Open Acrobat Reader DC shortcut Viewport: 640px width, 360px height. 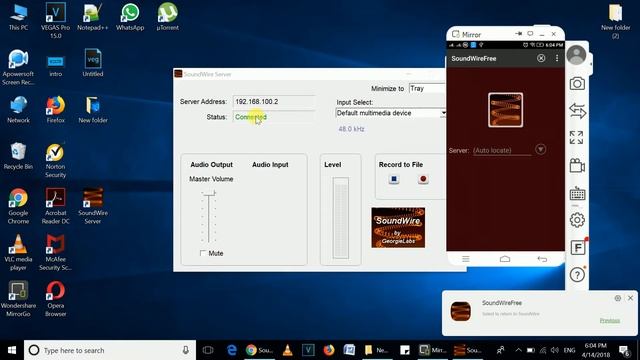pyautogui.click(x=56, y=207)
